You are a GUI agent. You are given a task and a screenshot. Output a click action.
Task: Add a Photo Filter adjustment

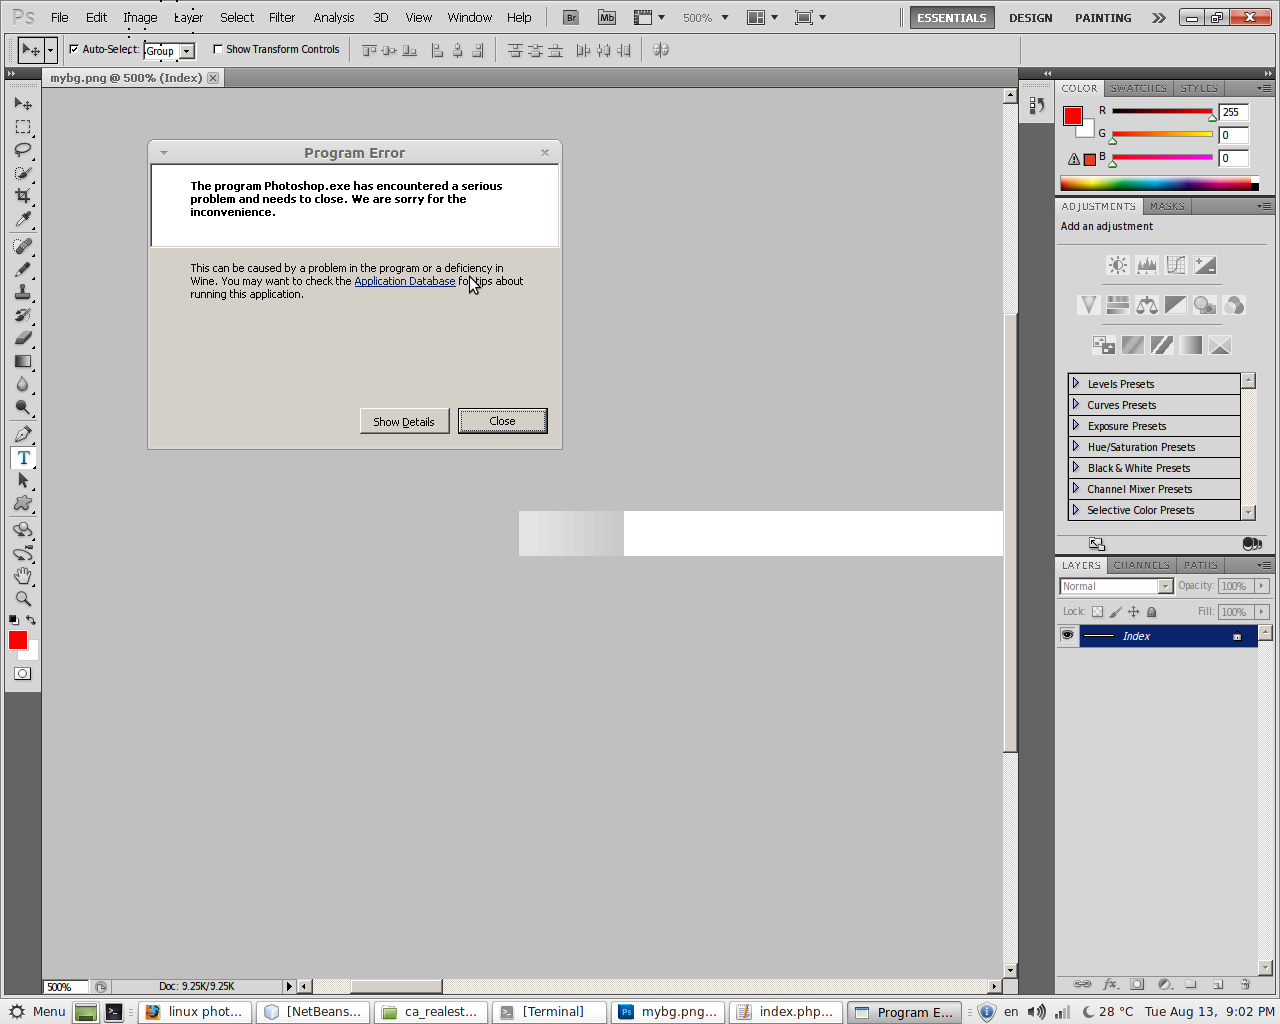[x=1205, y=305]
